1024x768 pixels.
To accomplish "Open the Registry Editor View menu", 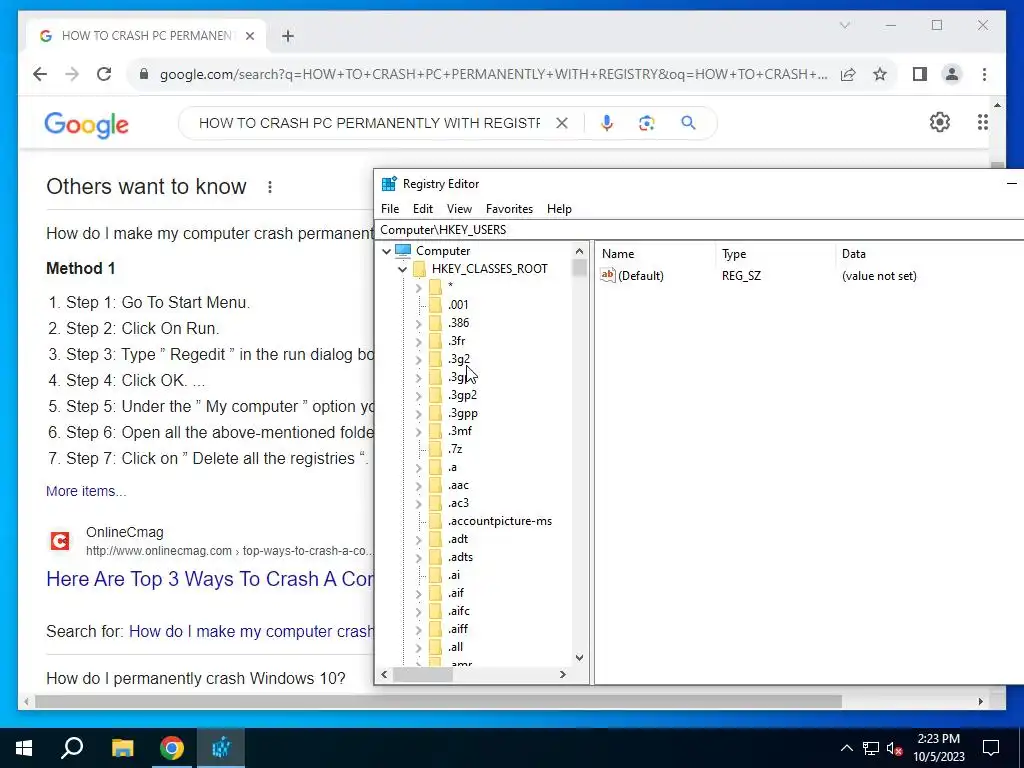I will point(459,209).
